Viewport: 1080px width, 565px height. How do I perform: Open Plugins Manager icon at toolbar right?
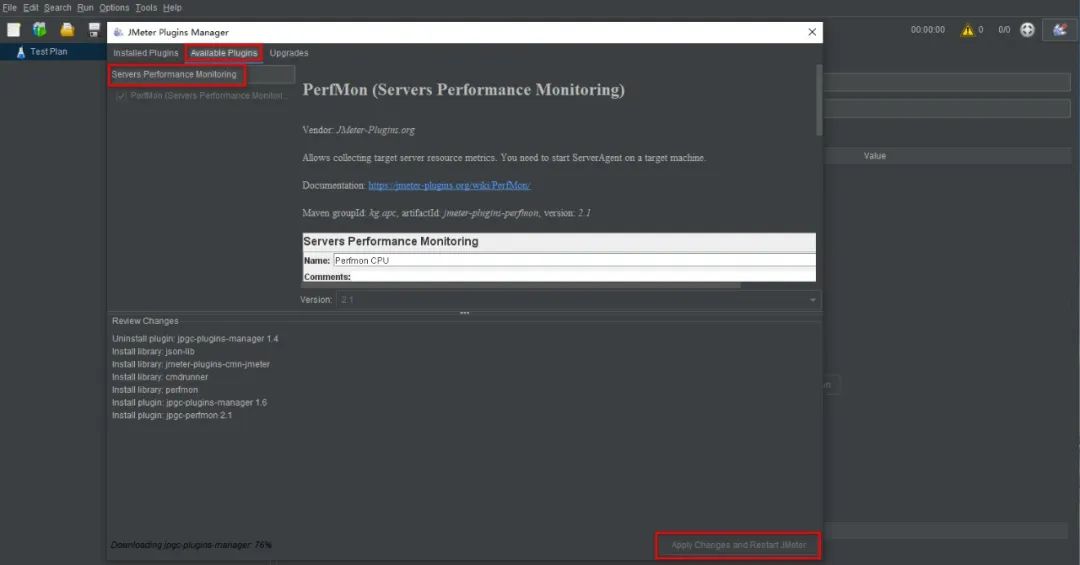click(x=1059, y=30)
